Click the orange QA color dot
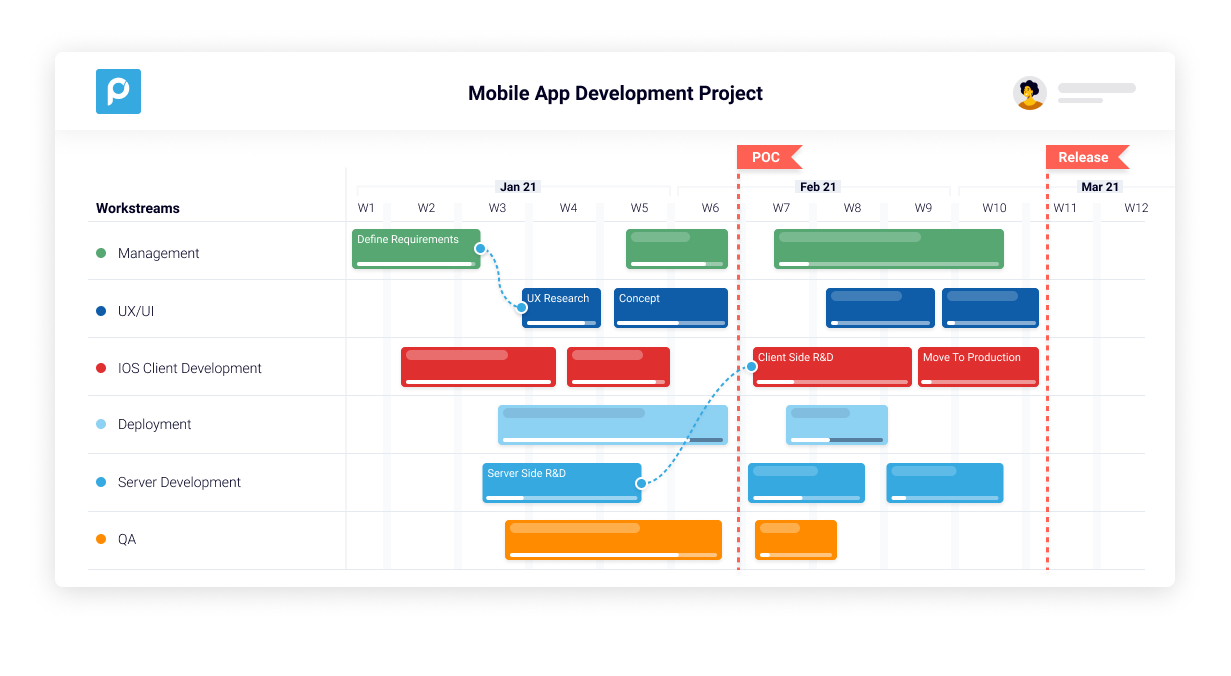This screenshot has height=676, width=1231. tap(101, 539)
